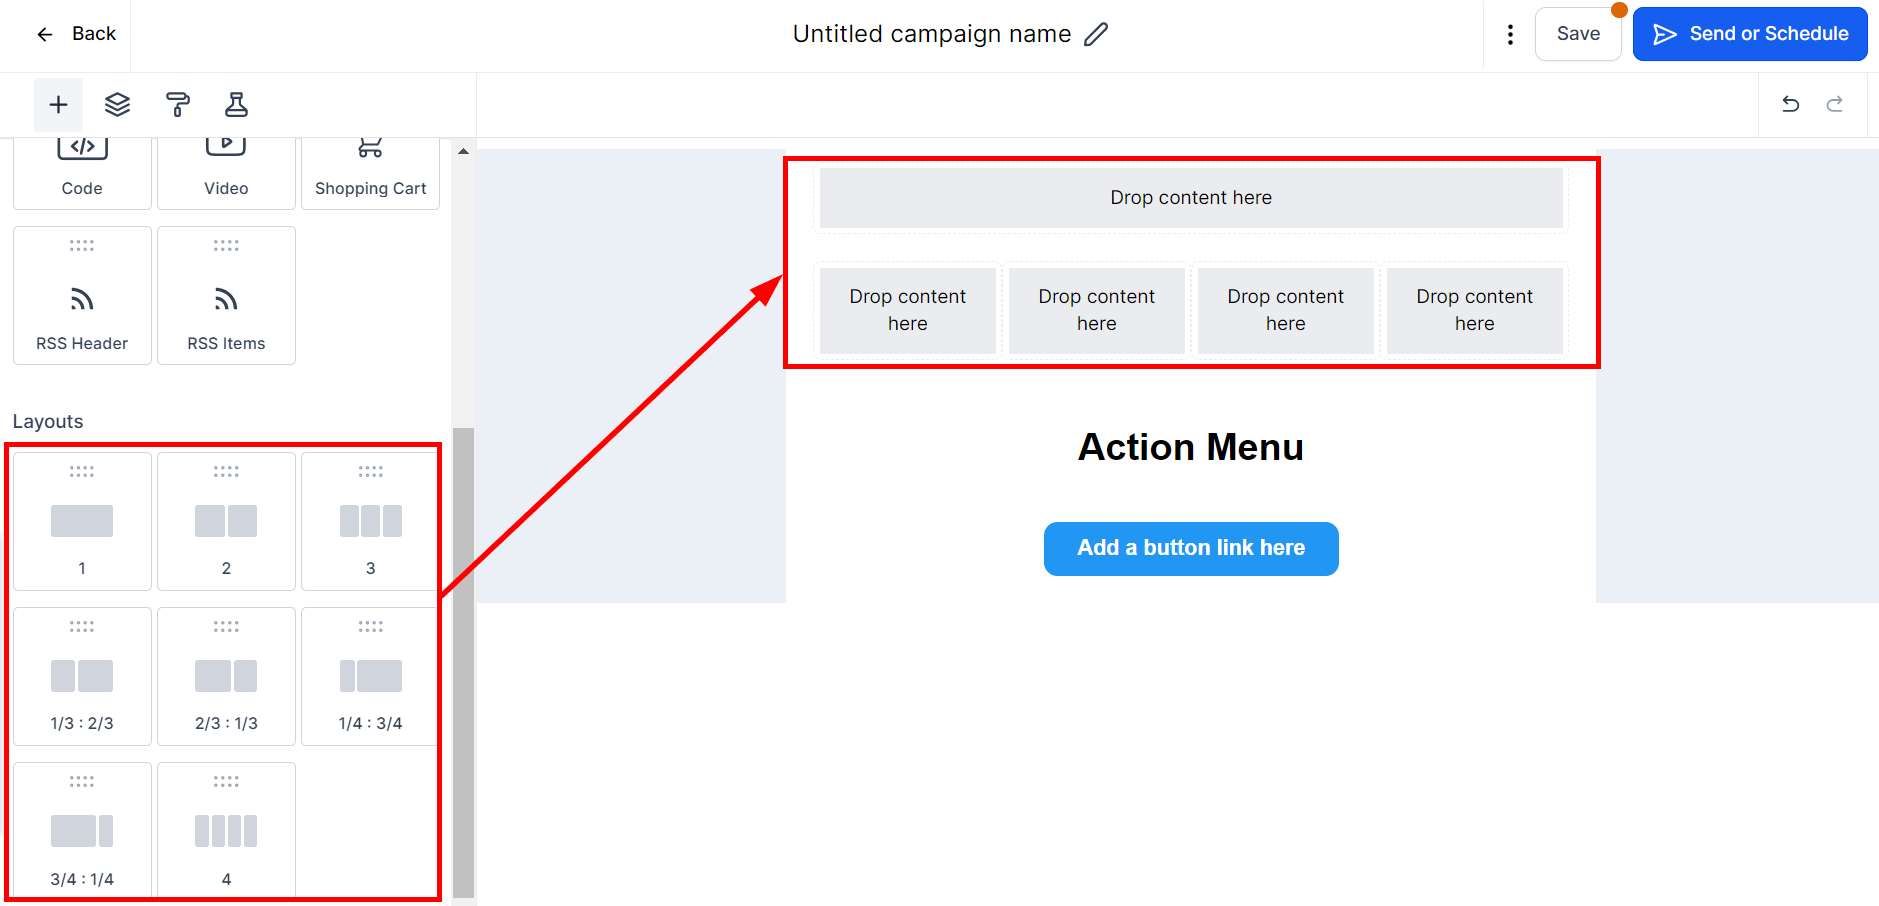Open the layers stack icon
The height and width of the screenshot is (906, 1879).
118,105
